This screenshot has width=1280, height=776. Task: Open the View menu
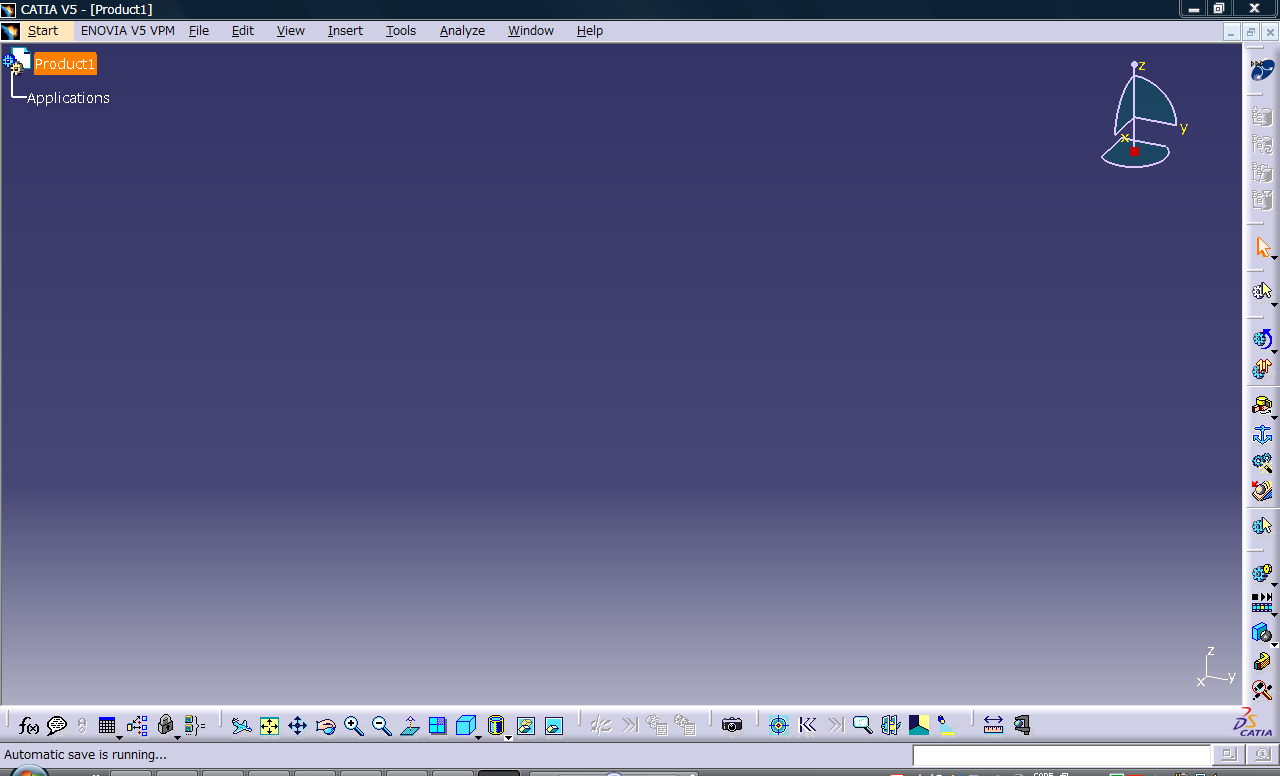(291, 31)
